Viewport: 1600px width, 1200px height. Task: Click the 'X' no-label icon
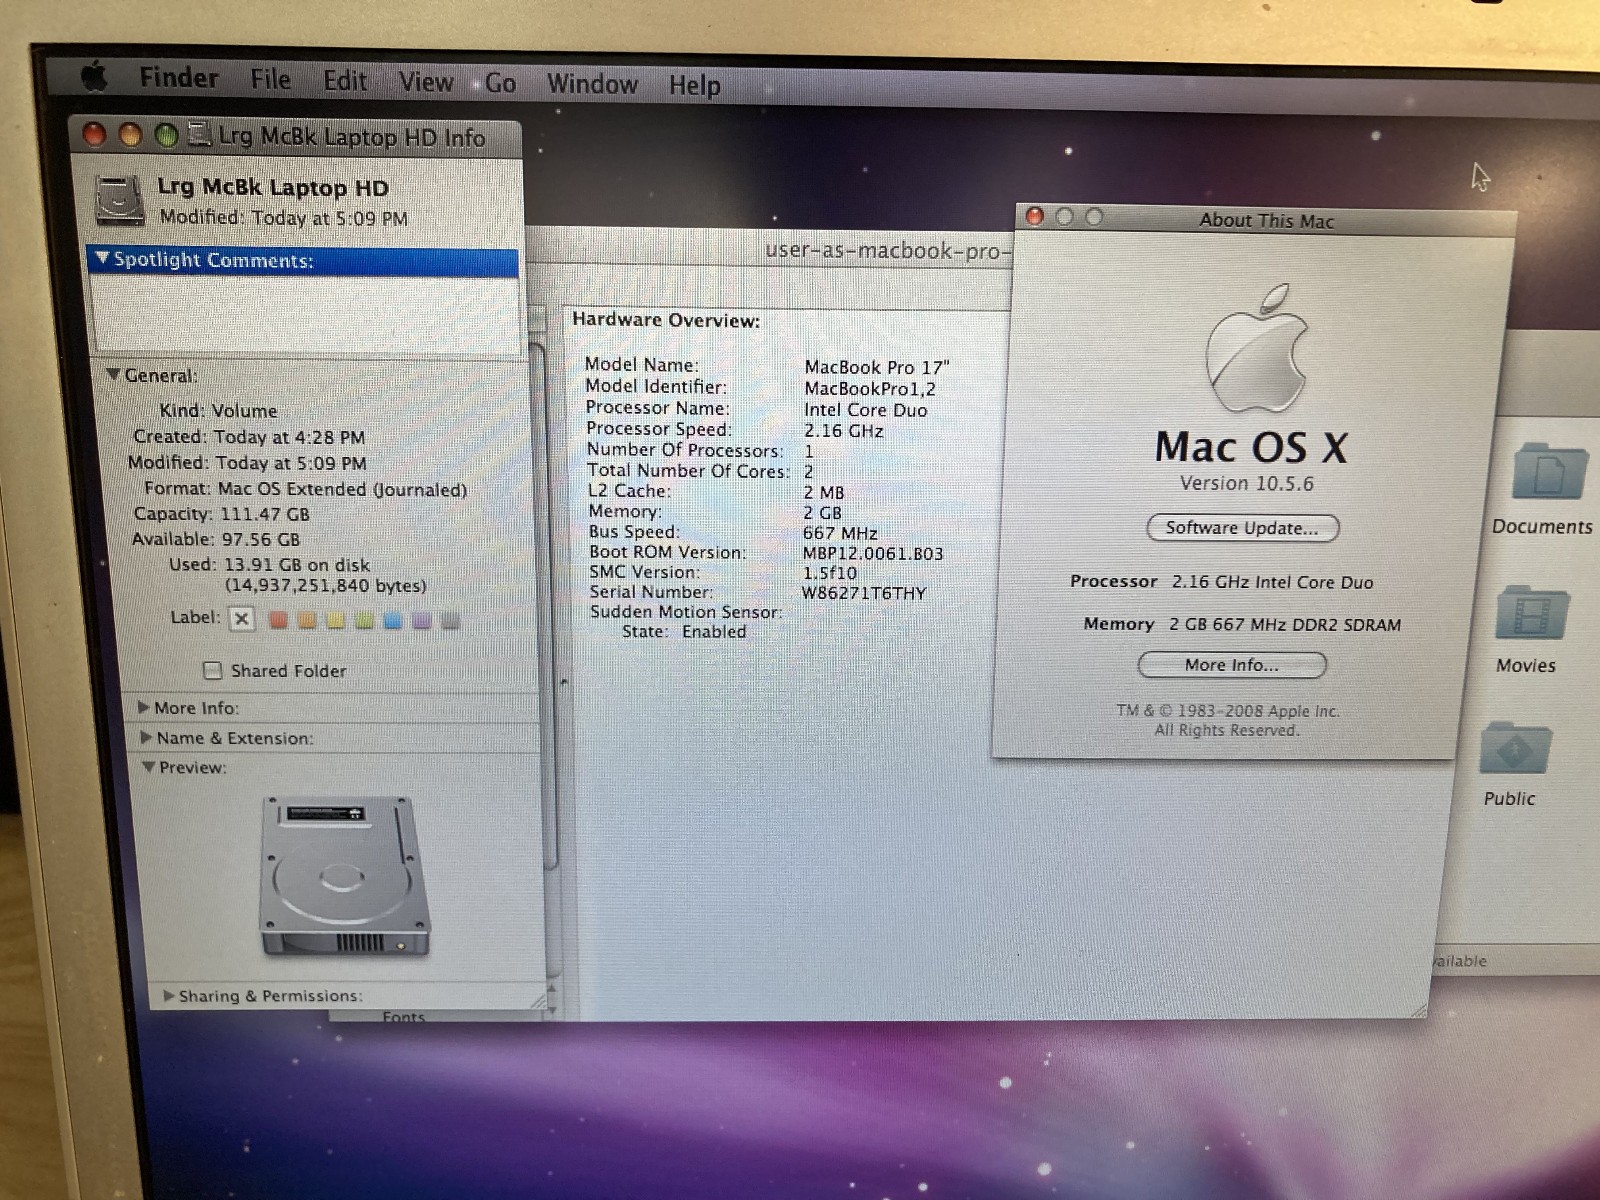pos(241,619)
